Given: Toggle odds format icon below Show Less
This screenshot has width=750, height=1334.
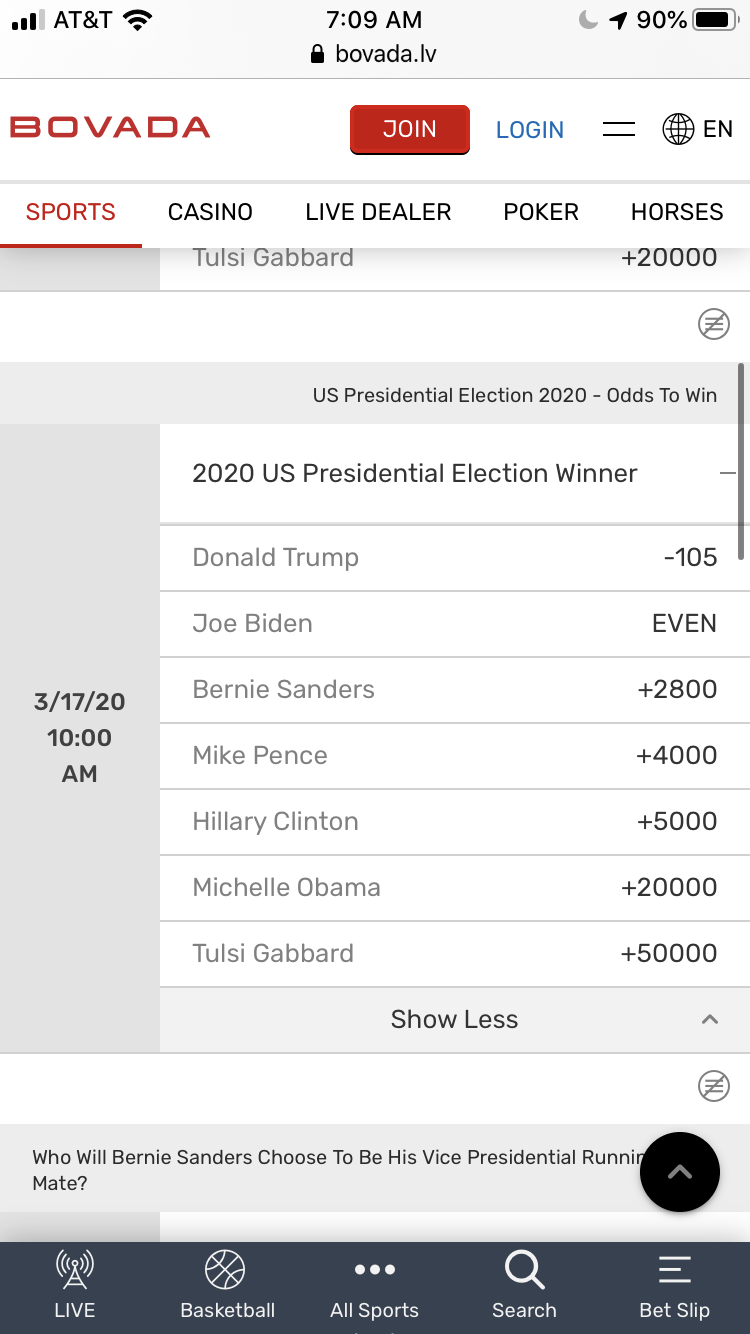Looking at the screenshot, I should tap(713, 1086).
